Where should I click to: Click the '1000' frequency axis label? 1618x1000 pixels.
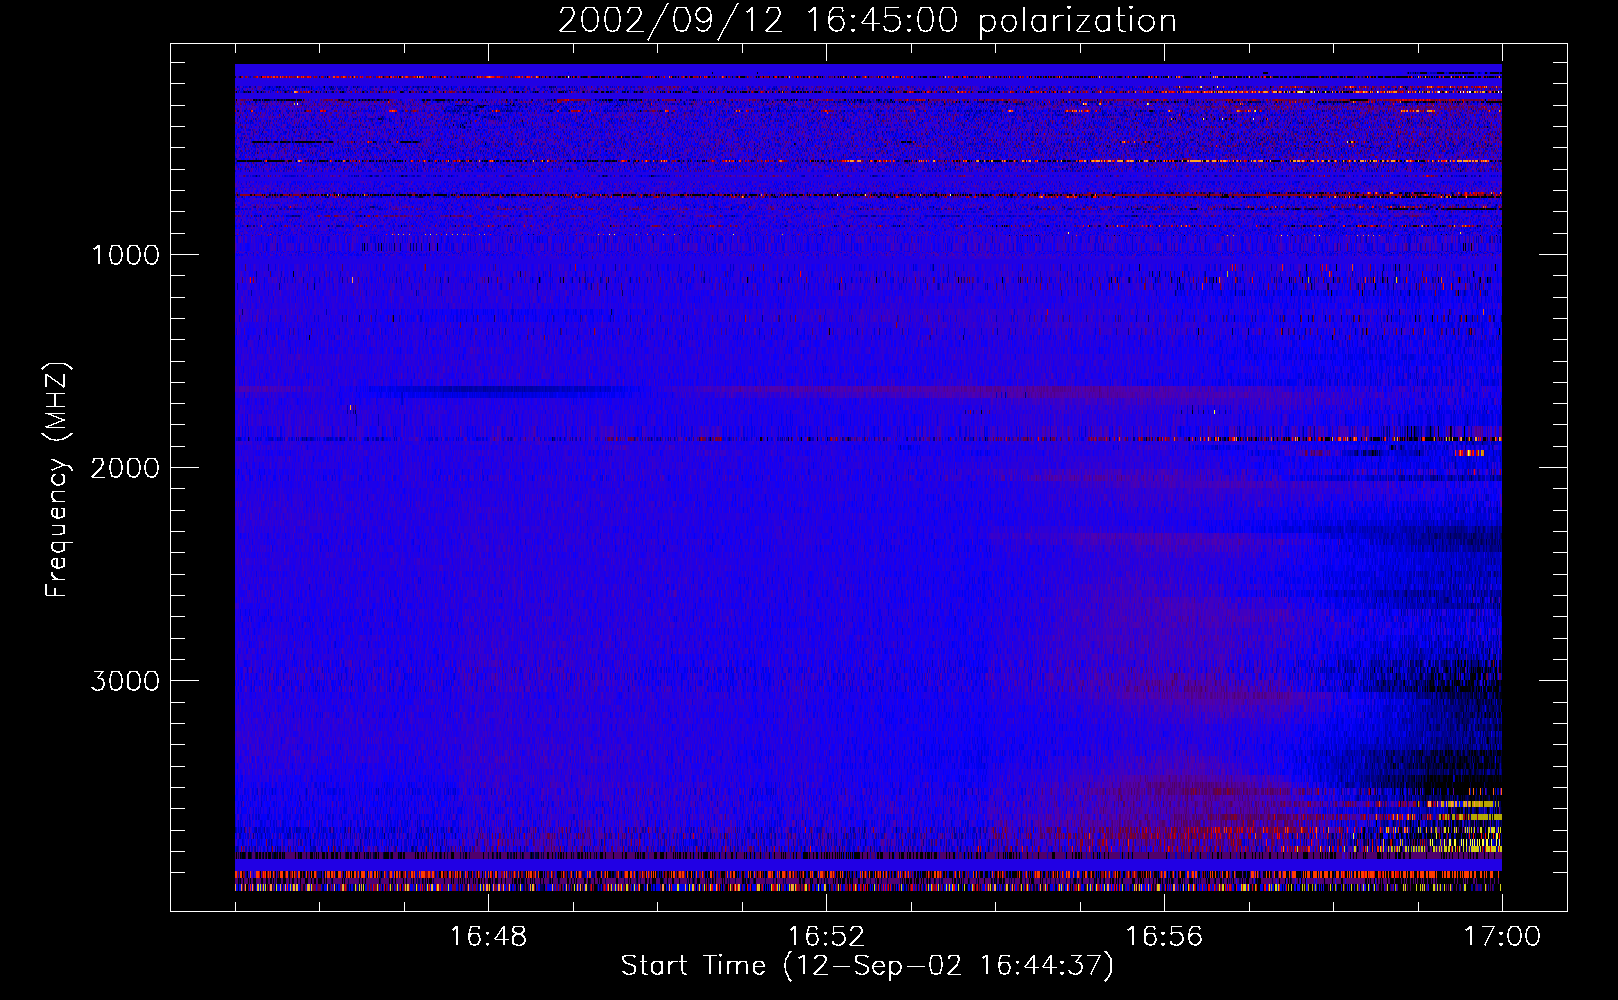click(x=125, y=255)
